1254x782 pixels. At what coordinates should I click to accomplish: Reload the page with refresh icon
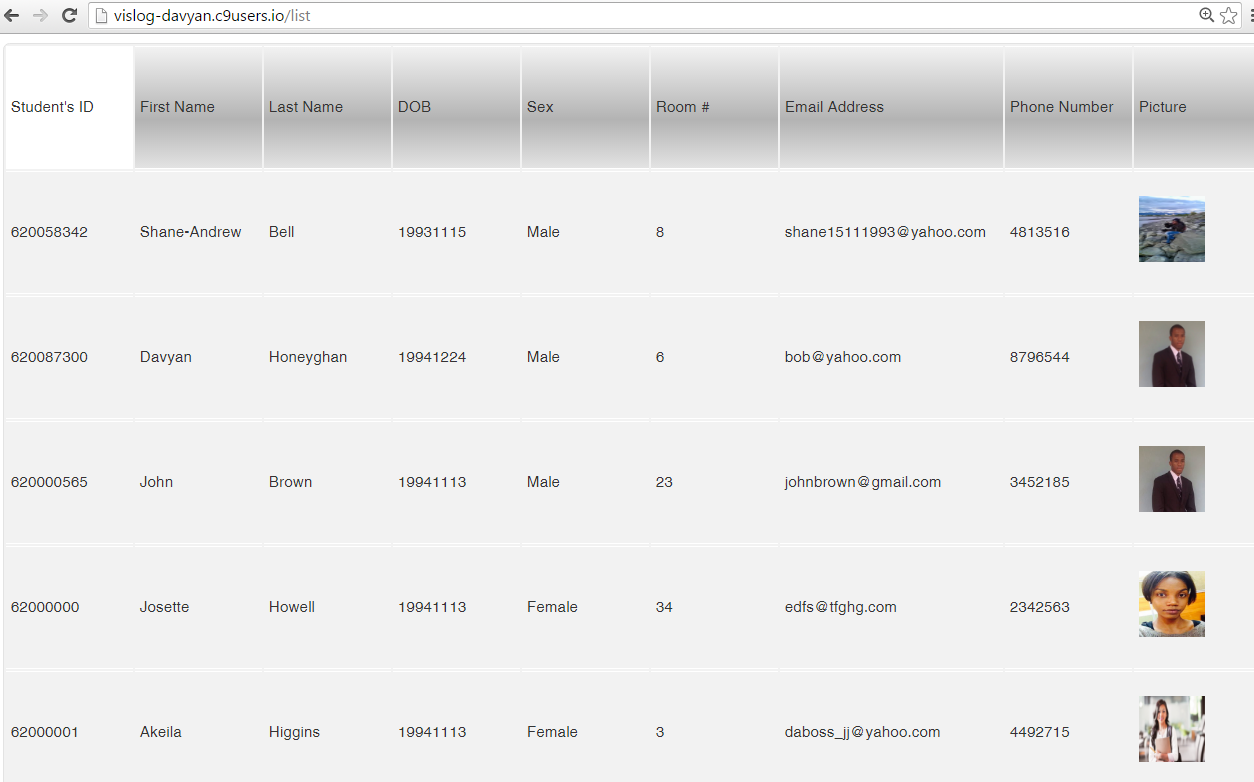click(70, 16)
